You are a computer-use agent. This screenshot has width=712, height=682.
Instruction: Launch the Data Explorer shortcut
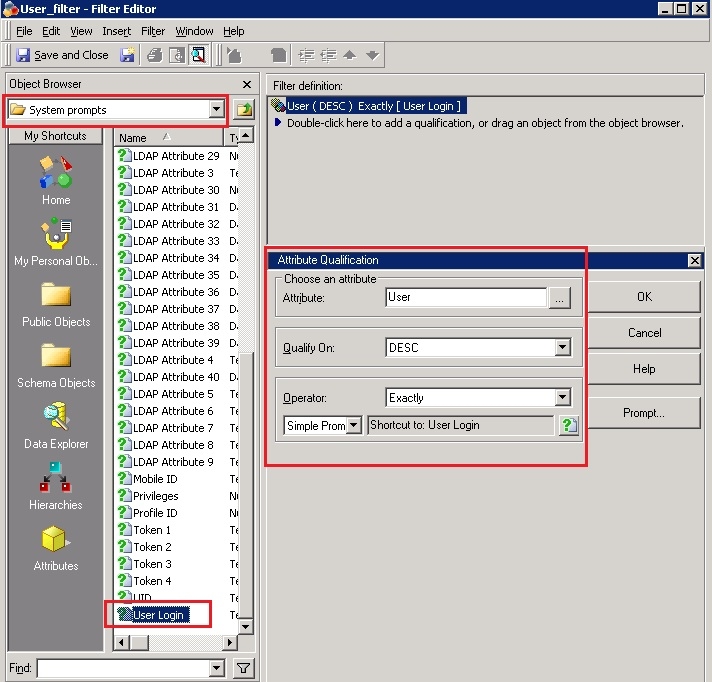(56, 425)
